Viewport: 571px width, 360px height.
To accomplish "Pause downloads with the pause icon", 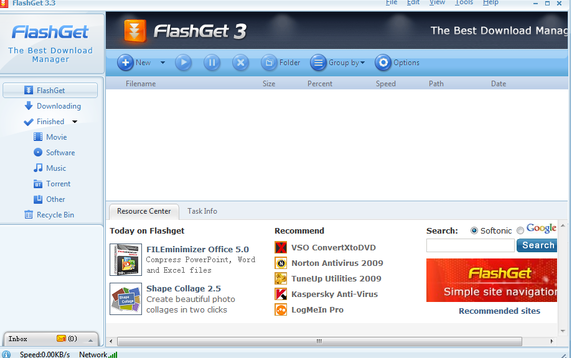I will click(x=212, y=63).
